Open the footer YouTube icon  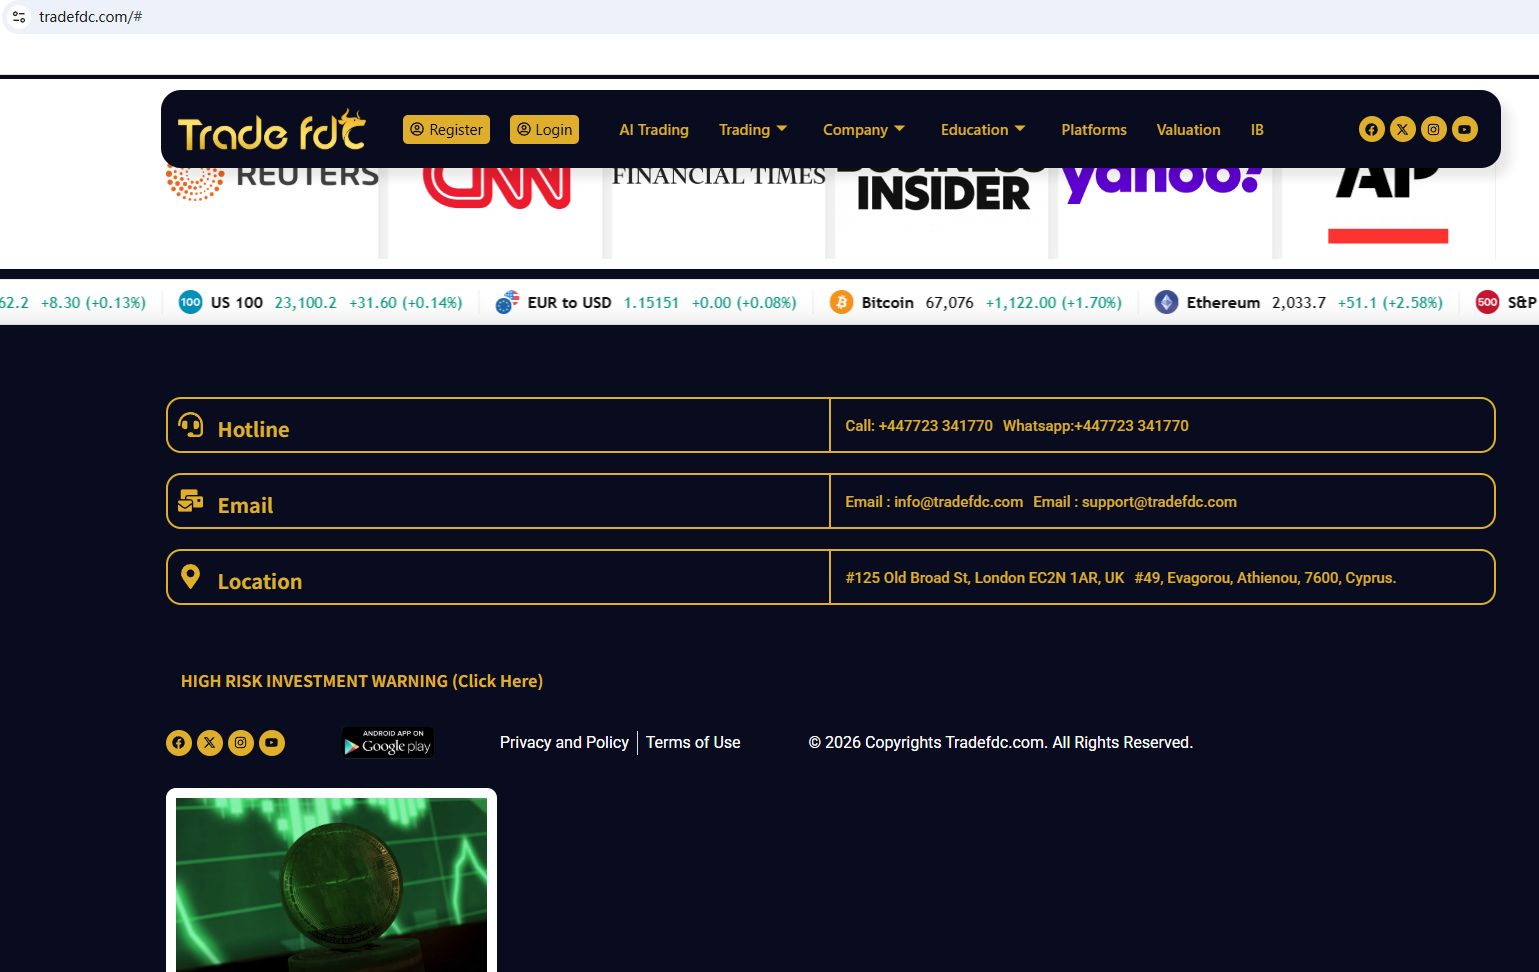(272, 742)
